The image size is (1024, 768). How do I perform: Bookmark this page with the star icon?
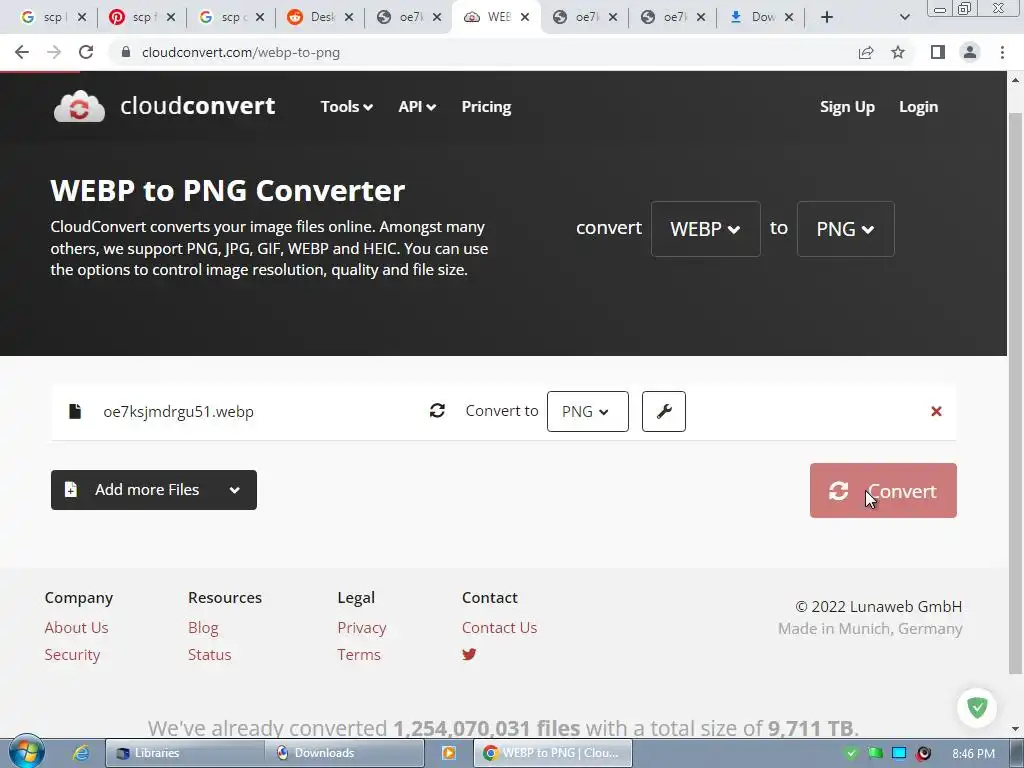coord(898,52)
